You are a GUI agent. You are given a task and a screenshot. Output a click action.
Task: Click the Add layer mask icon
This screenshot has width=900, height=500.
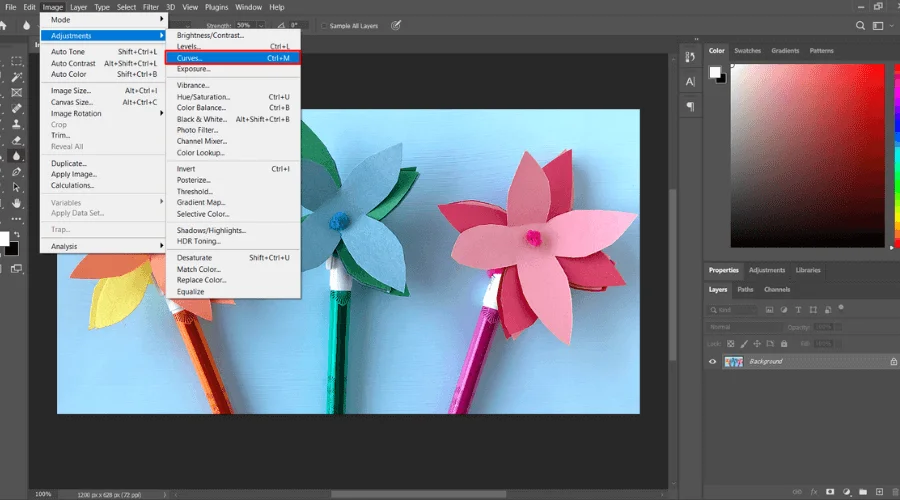[x=830, y=492]
